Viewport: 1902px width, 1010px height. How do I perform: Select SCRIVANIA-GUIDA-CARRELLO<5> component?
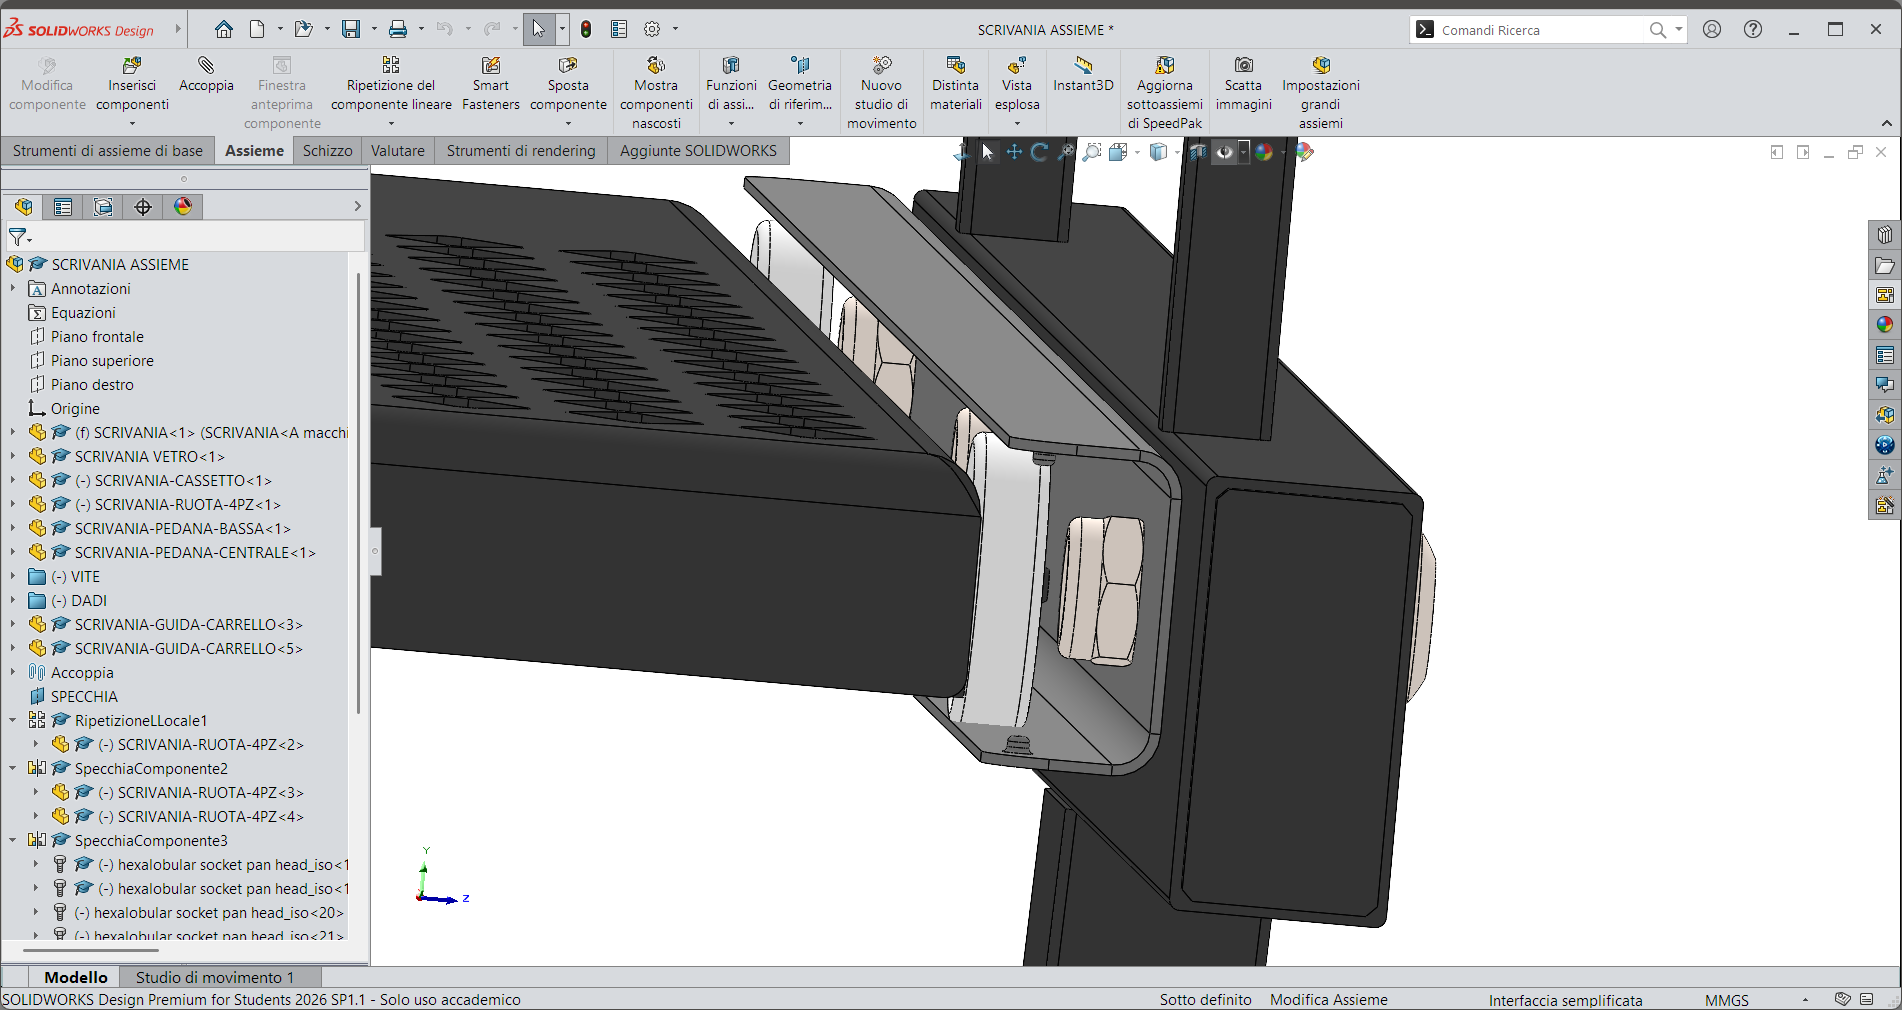coord(188,648)
